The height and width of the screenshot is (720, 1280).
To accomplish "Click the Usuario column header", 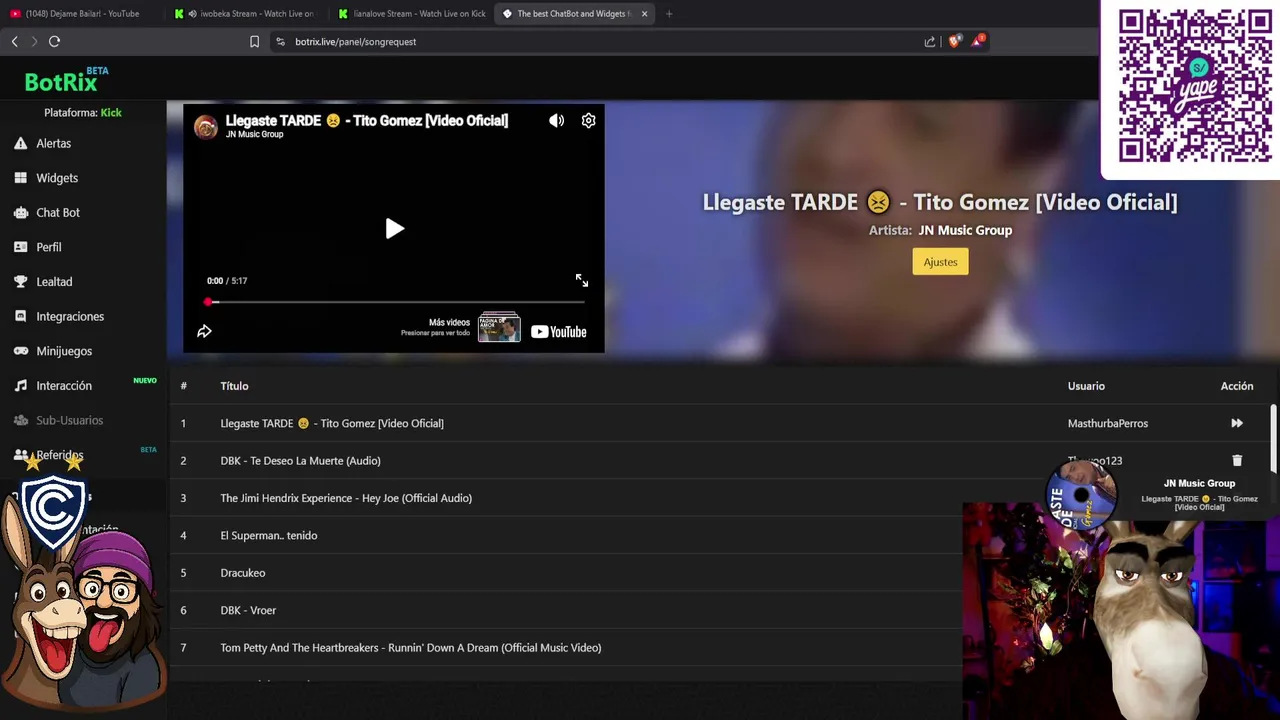I will pyautogui.click(x=1086, y=386).
